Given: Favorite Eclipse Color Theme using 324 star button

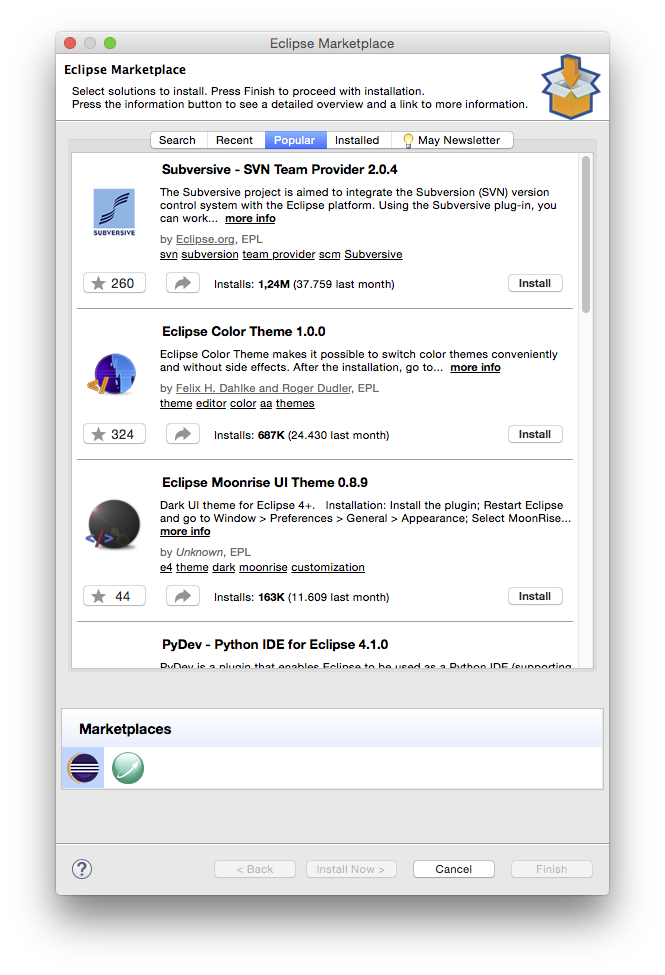Looking at the screenshot, I should coord(114,434).
